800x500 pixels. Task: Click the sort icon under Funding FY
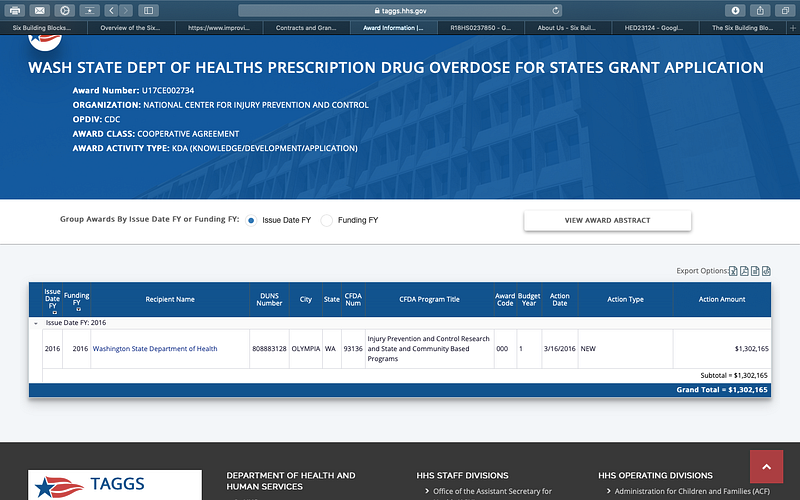79,309
